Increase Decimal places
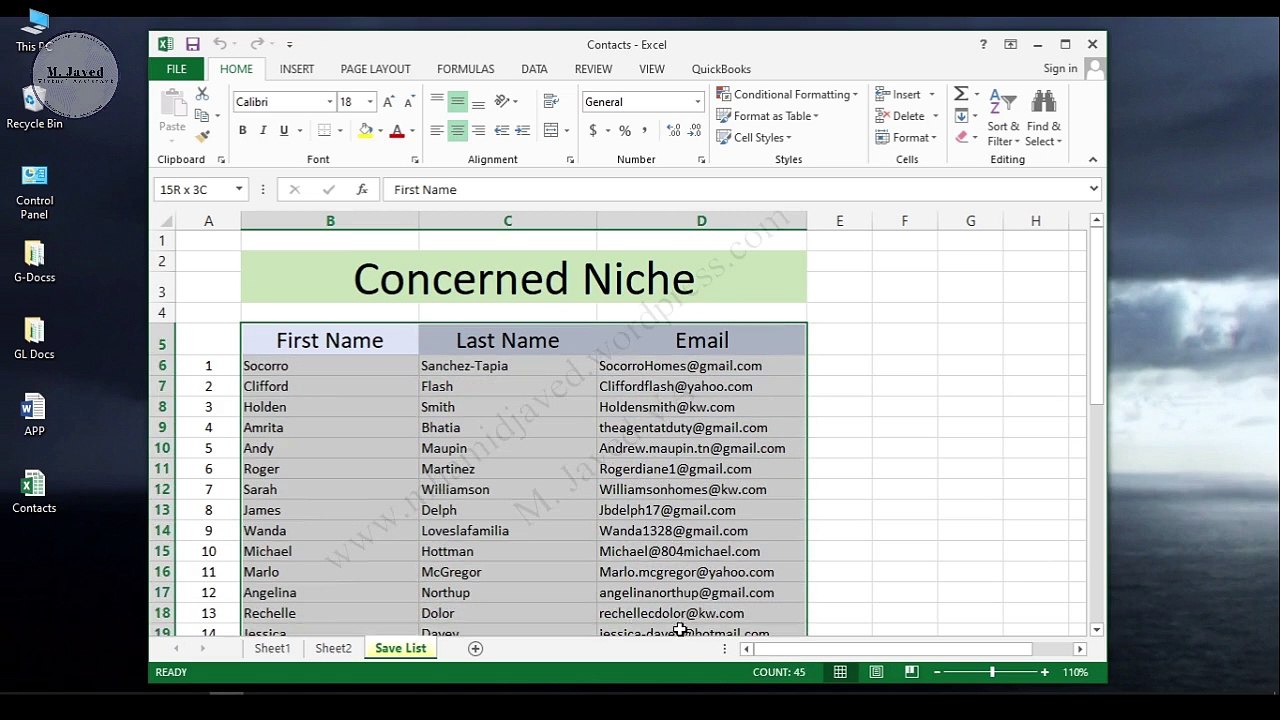Viewport: 1280px width, 720px height. click(x=673, y=131)
